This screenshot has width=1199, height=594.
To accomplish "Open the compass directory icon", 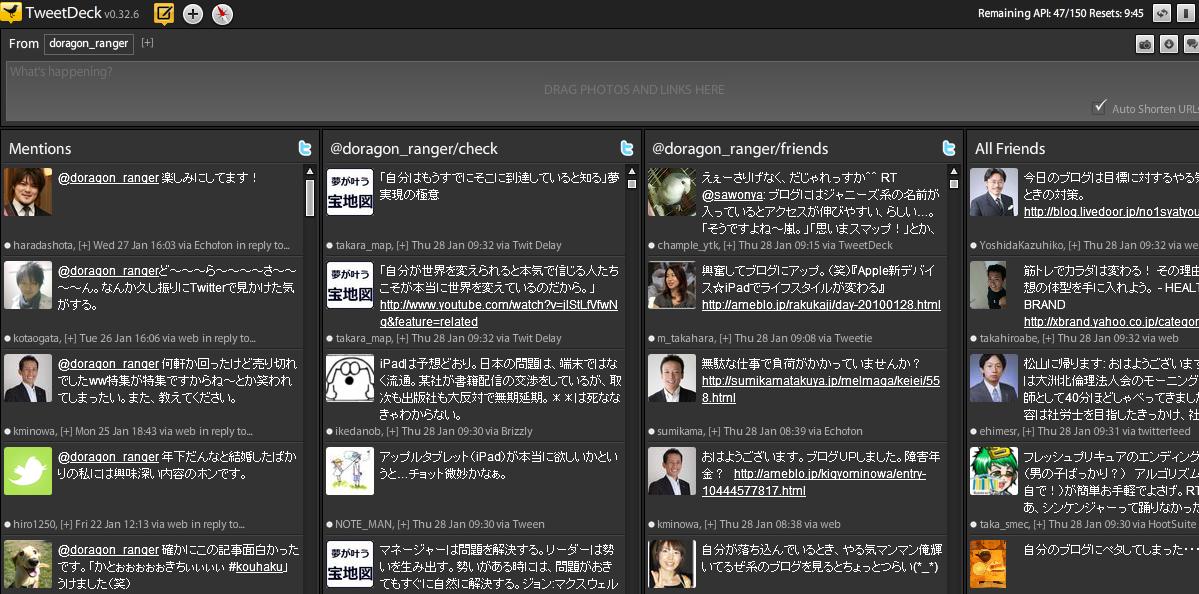I will coord(223,14).
